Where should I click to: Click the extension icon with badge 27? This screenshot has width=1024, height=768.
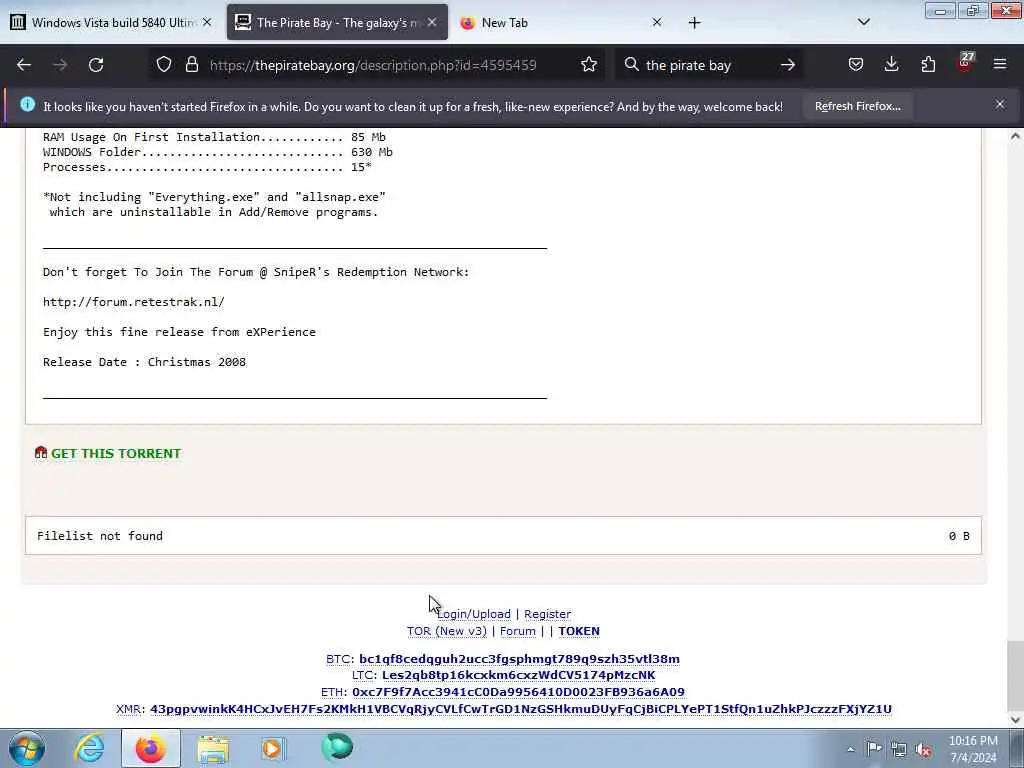coord(965,63)
